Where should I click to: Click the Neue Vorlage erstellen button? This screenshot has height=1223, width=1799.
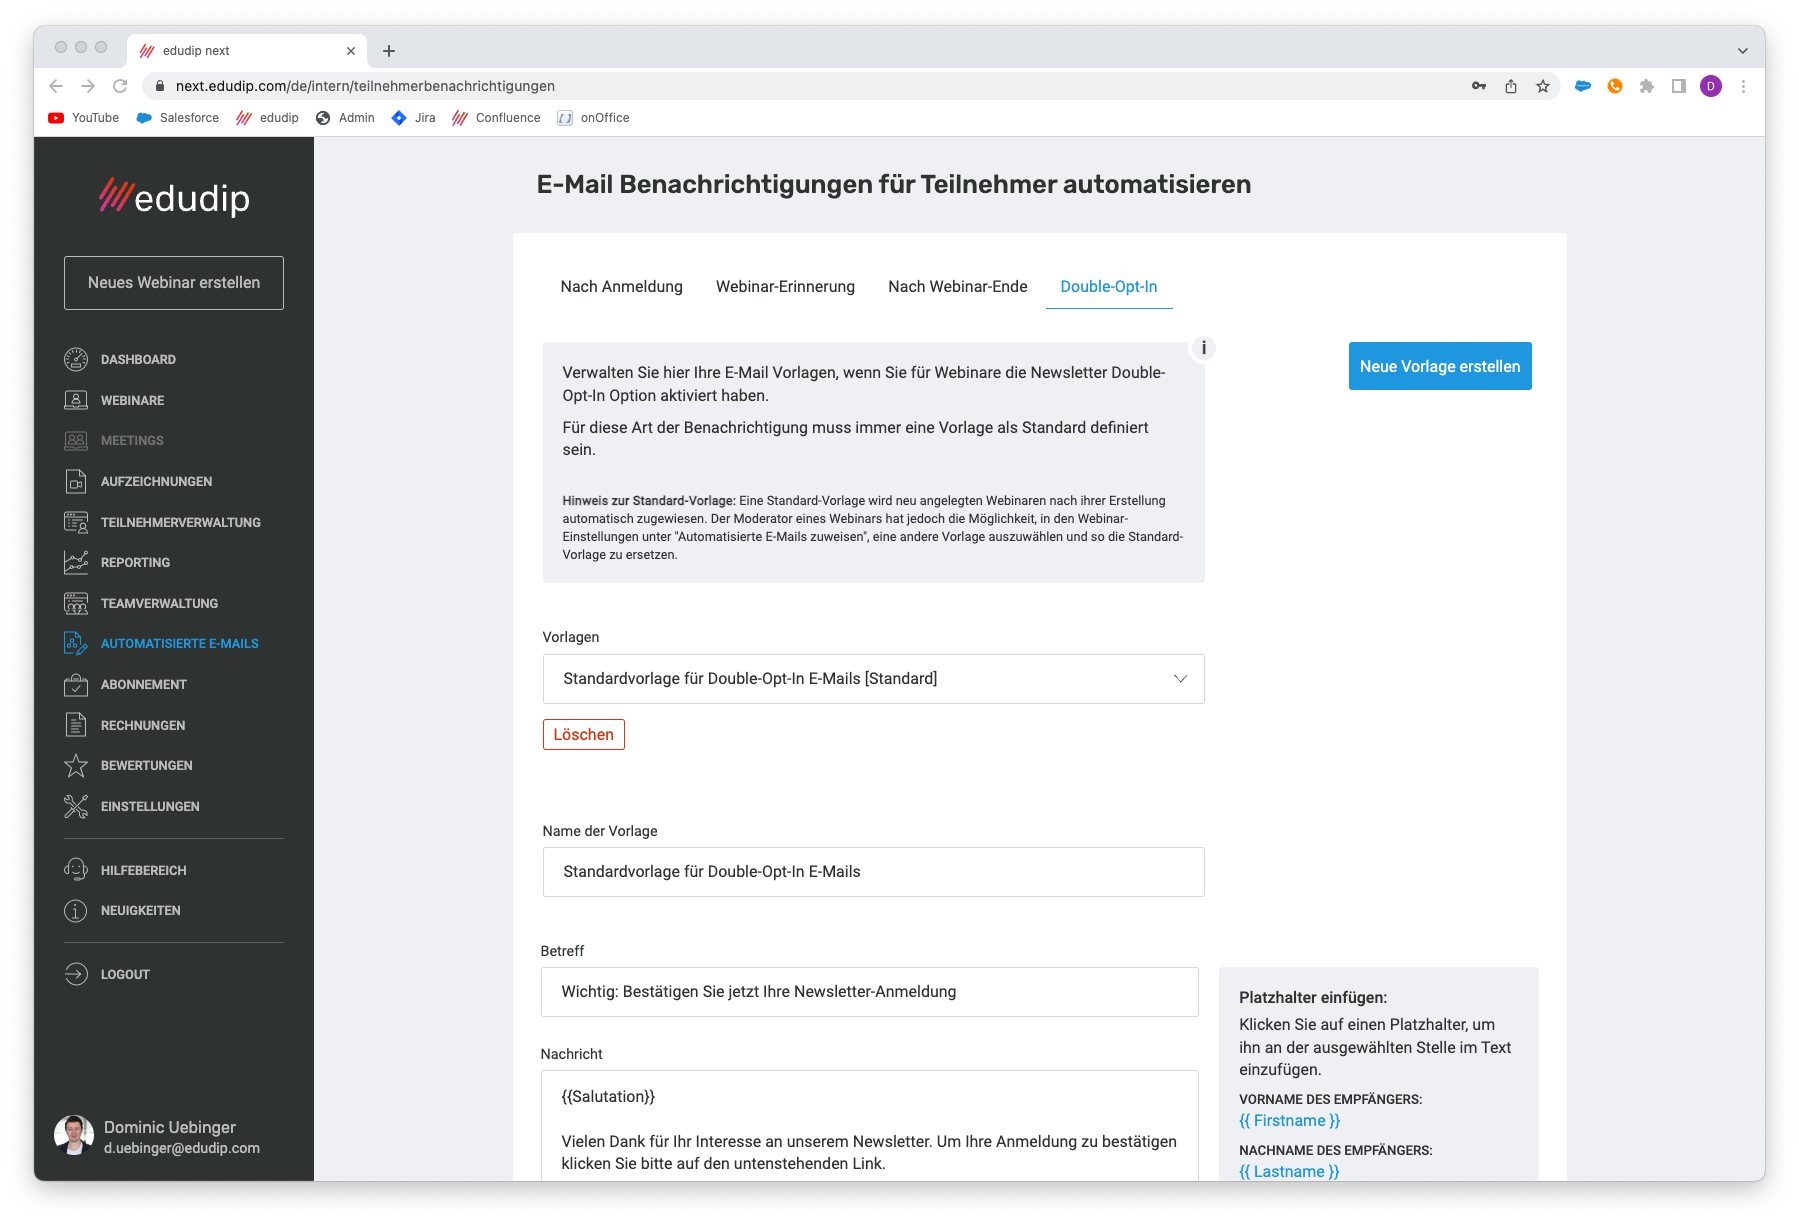click(x=1439, y=366)
